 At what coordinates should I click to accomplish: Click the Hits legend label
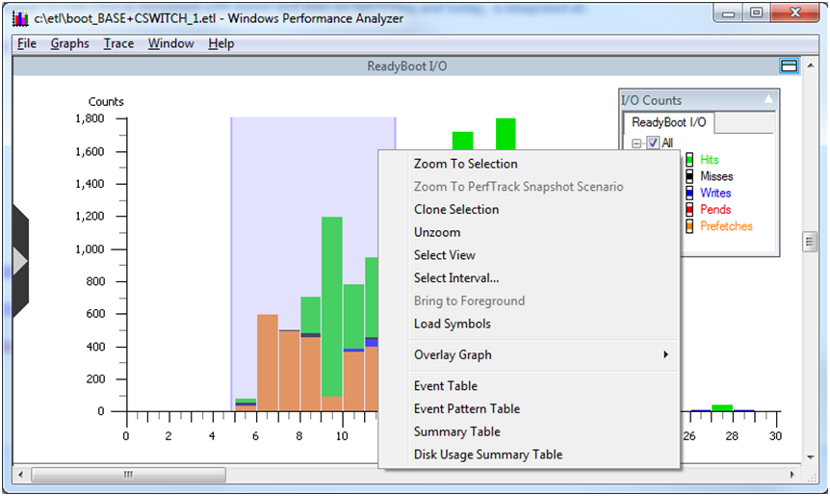[709, 159]
